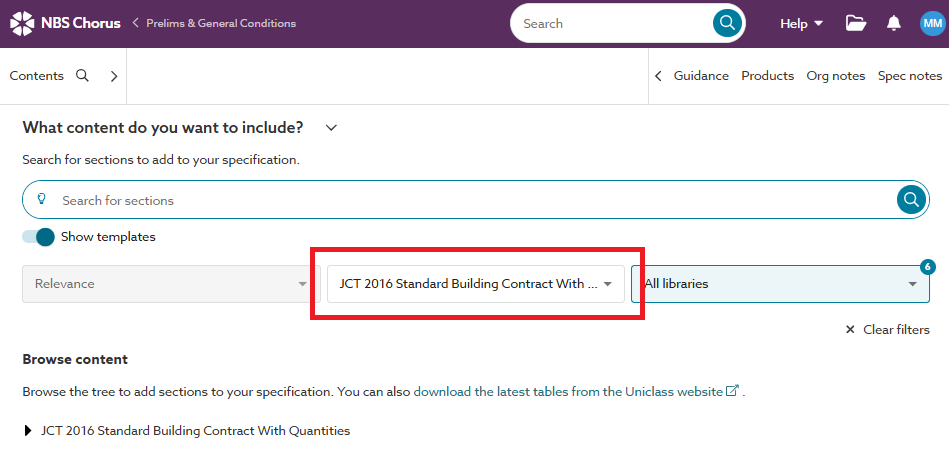The height and width of the screenshot is (465, 949).
Task: Open the Relevance sort dropdown
Action: point(168,284)
